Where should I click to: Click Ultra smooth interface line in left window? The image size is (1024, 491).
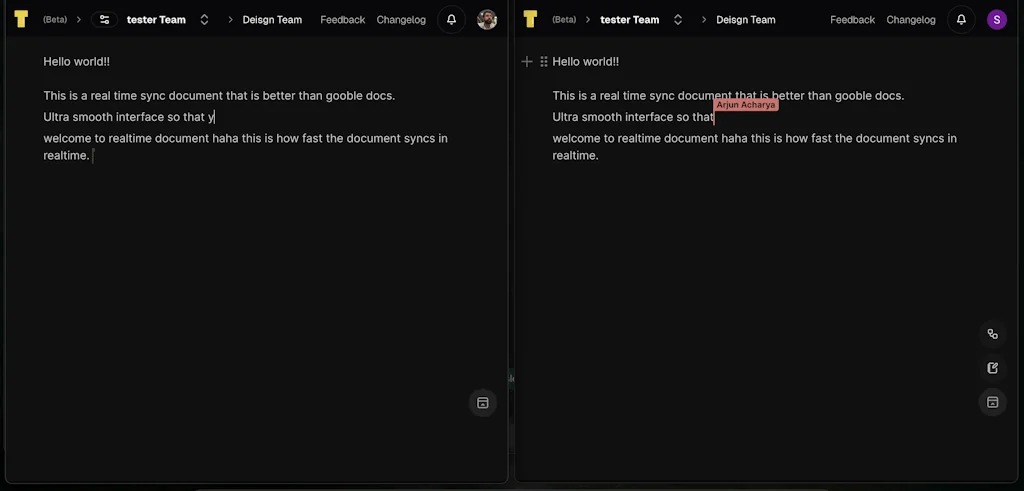point(129,117)
